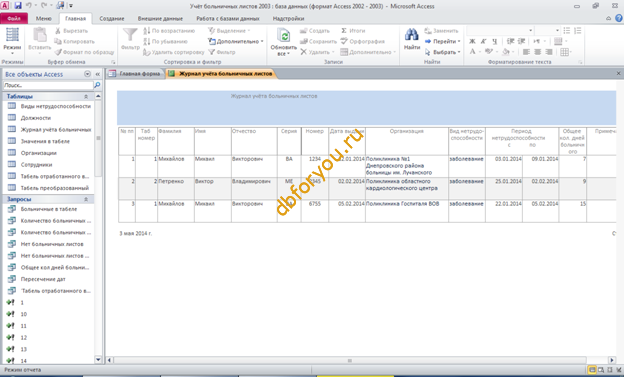
Task: Open font color picker A
Action: [475, 52]
